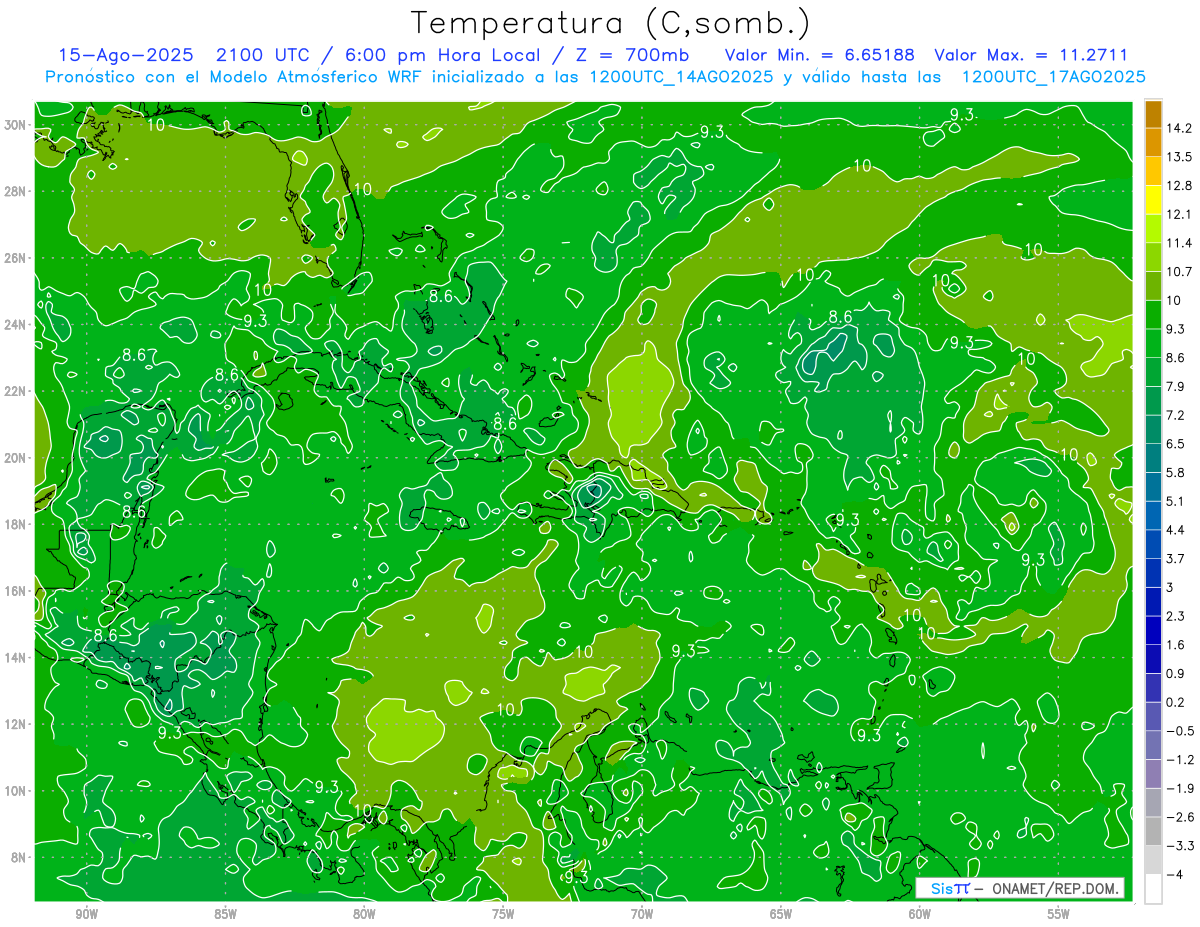The width and height of the screenshot is (1200, 927).
Task: Click the 30N latitude axis label
Action: pos(17,125)
